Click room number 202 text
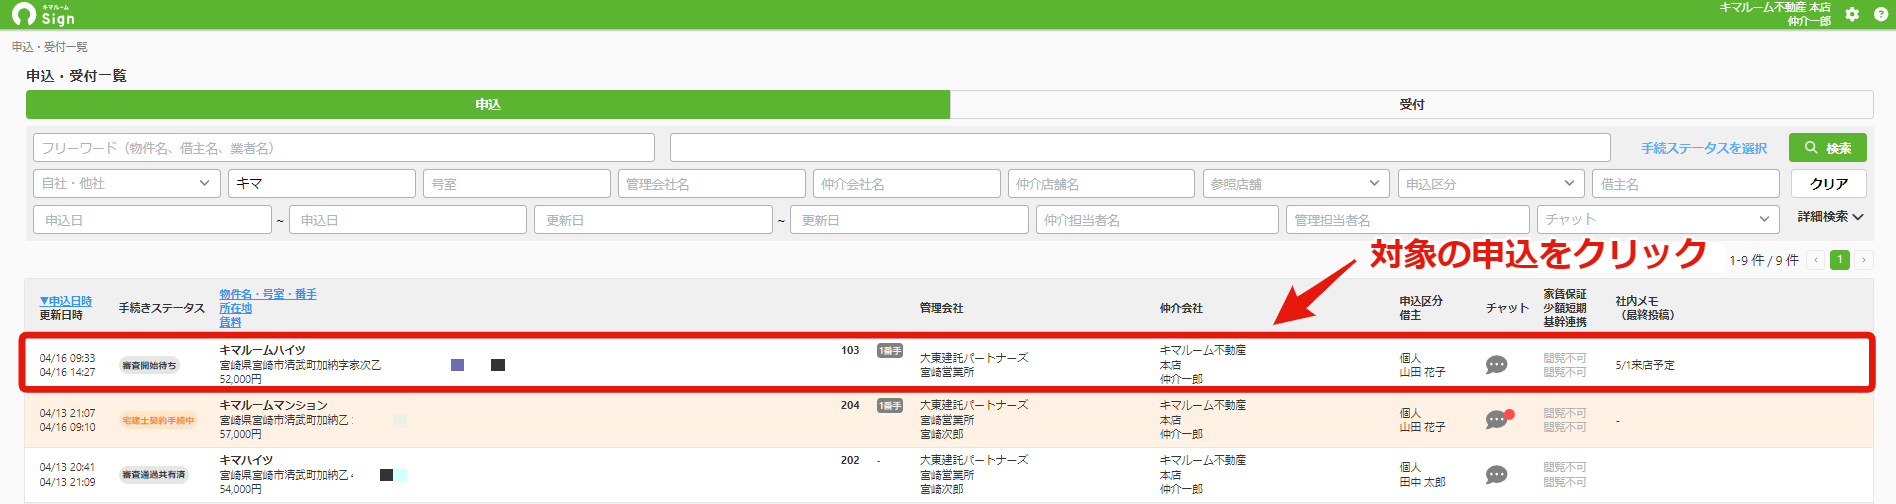1896x504 pixels. [850, 460]
